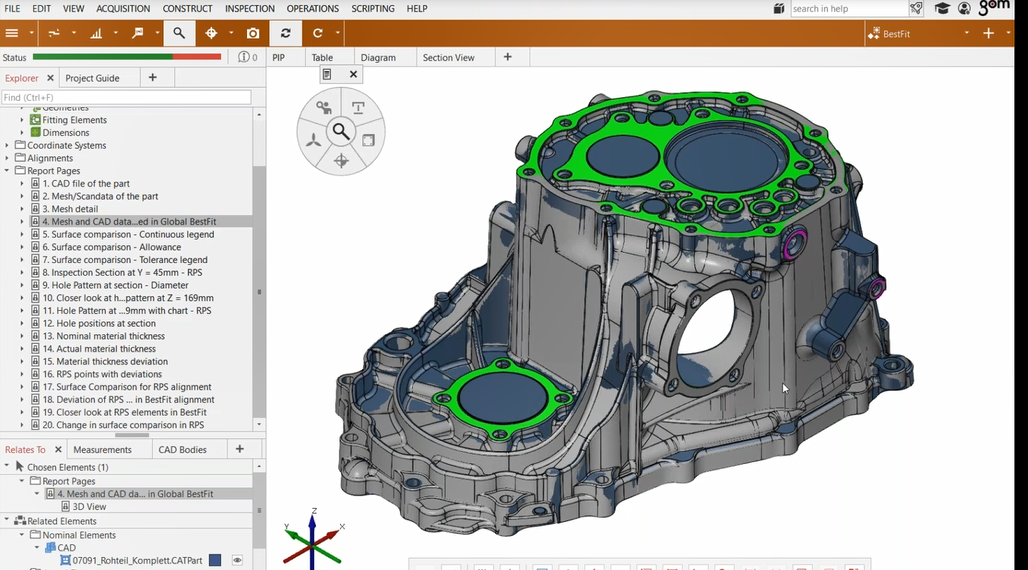Click the user account icon at top right
The width and height of the screenshot is (1028, 570).
[x=964, y=9]
